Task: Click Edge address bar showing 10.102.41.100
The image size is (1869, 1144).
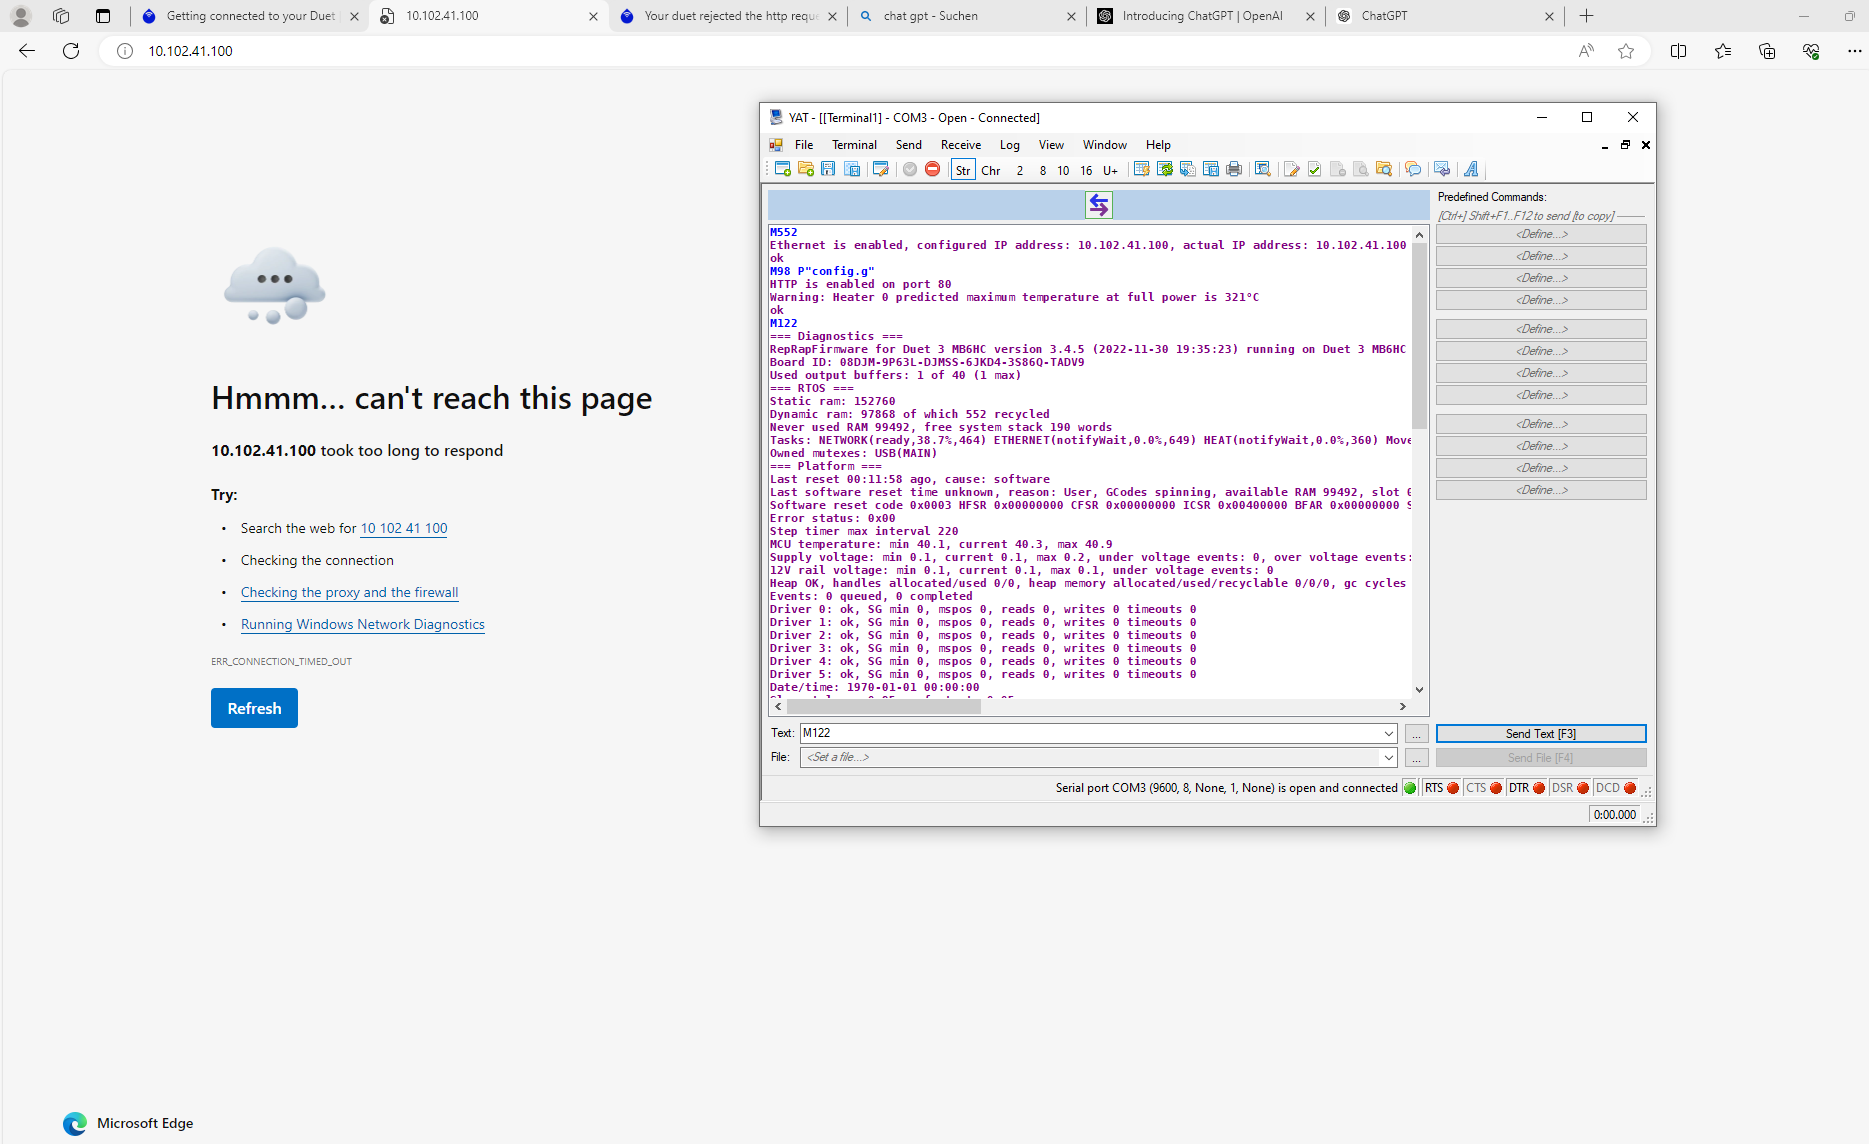Action: point(840,51)
